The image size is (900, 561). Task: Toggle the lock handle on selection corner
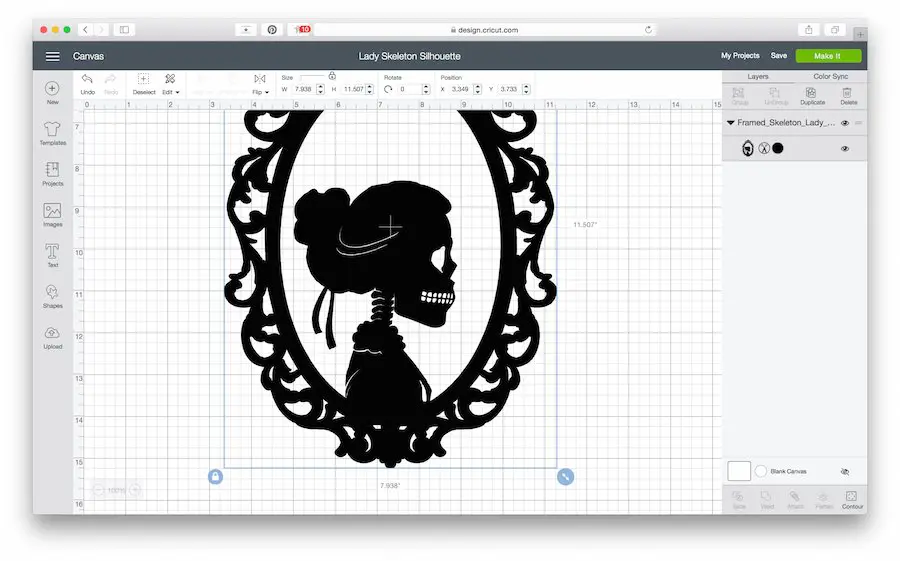(x=215, y=477)
